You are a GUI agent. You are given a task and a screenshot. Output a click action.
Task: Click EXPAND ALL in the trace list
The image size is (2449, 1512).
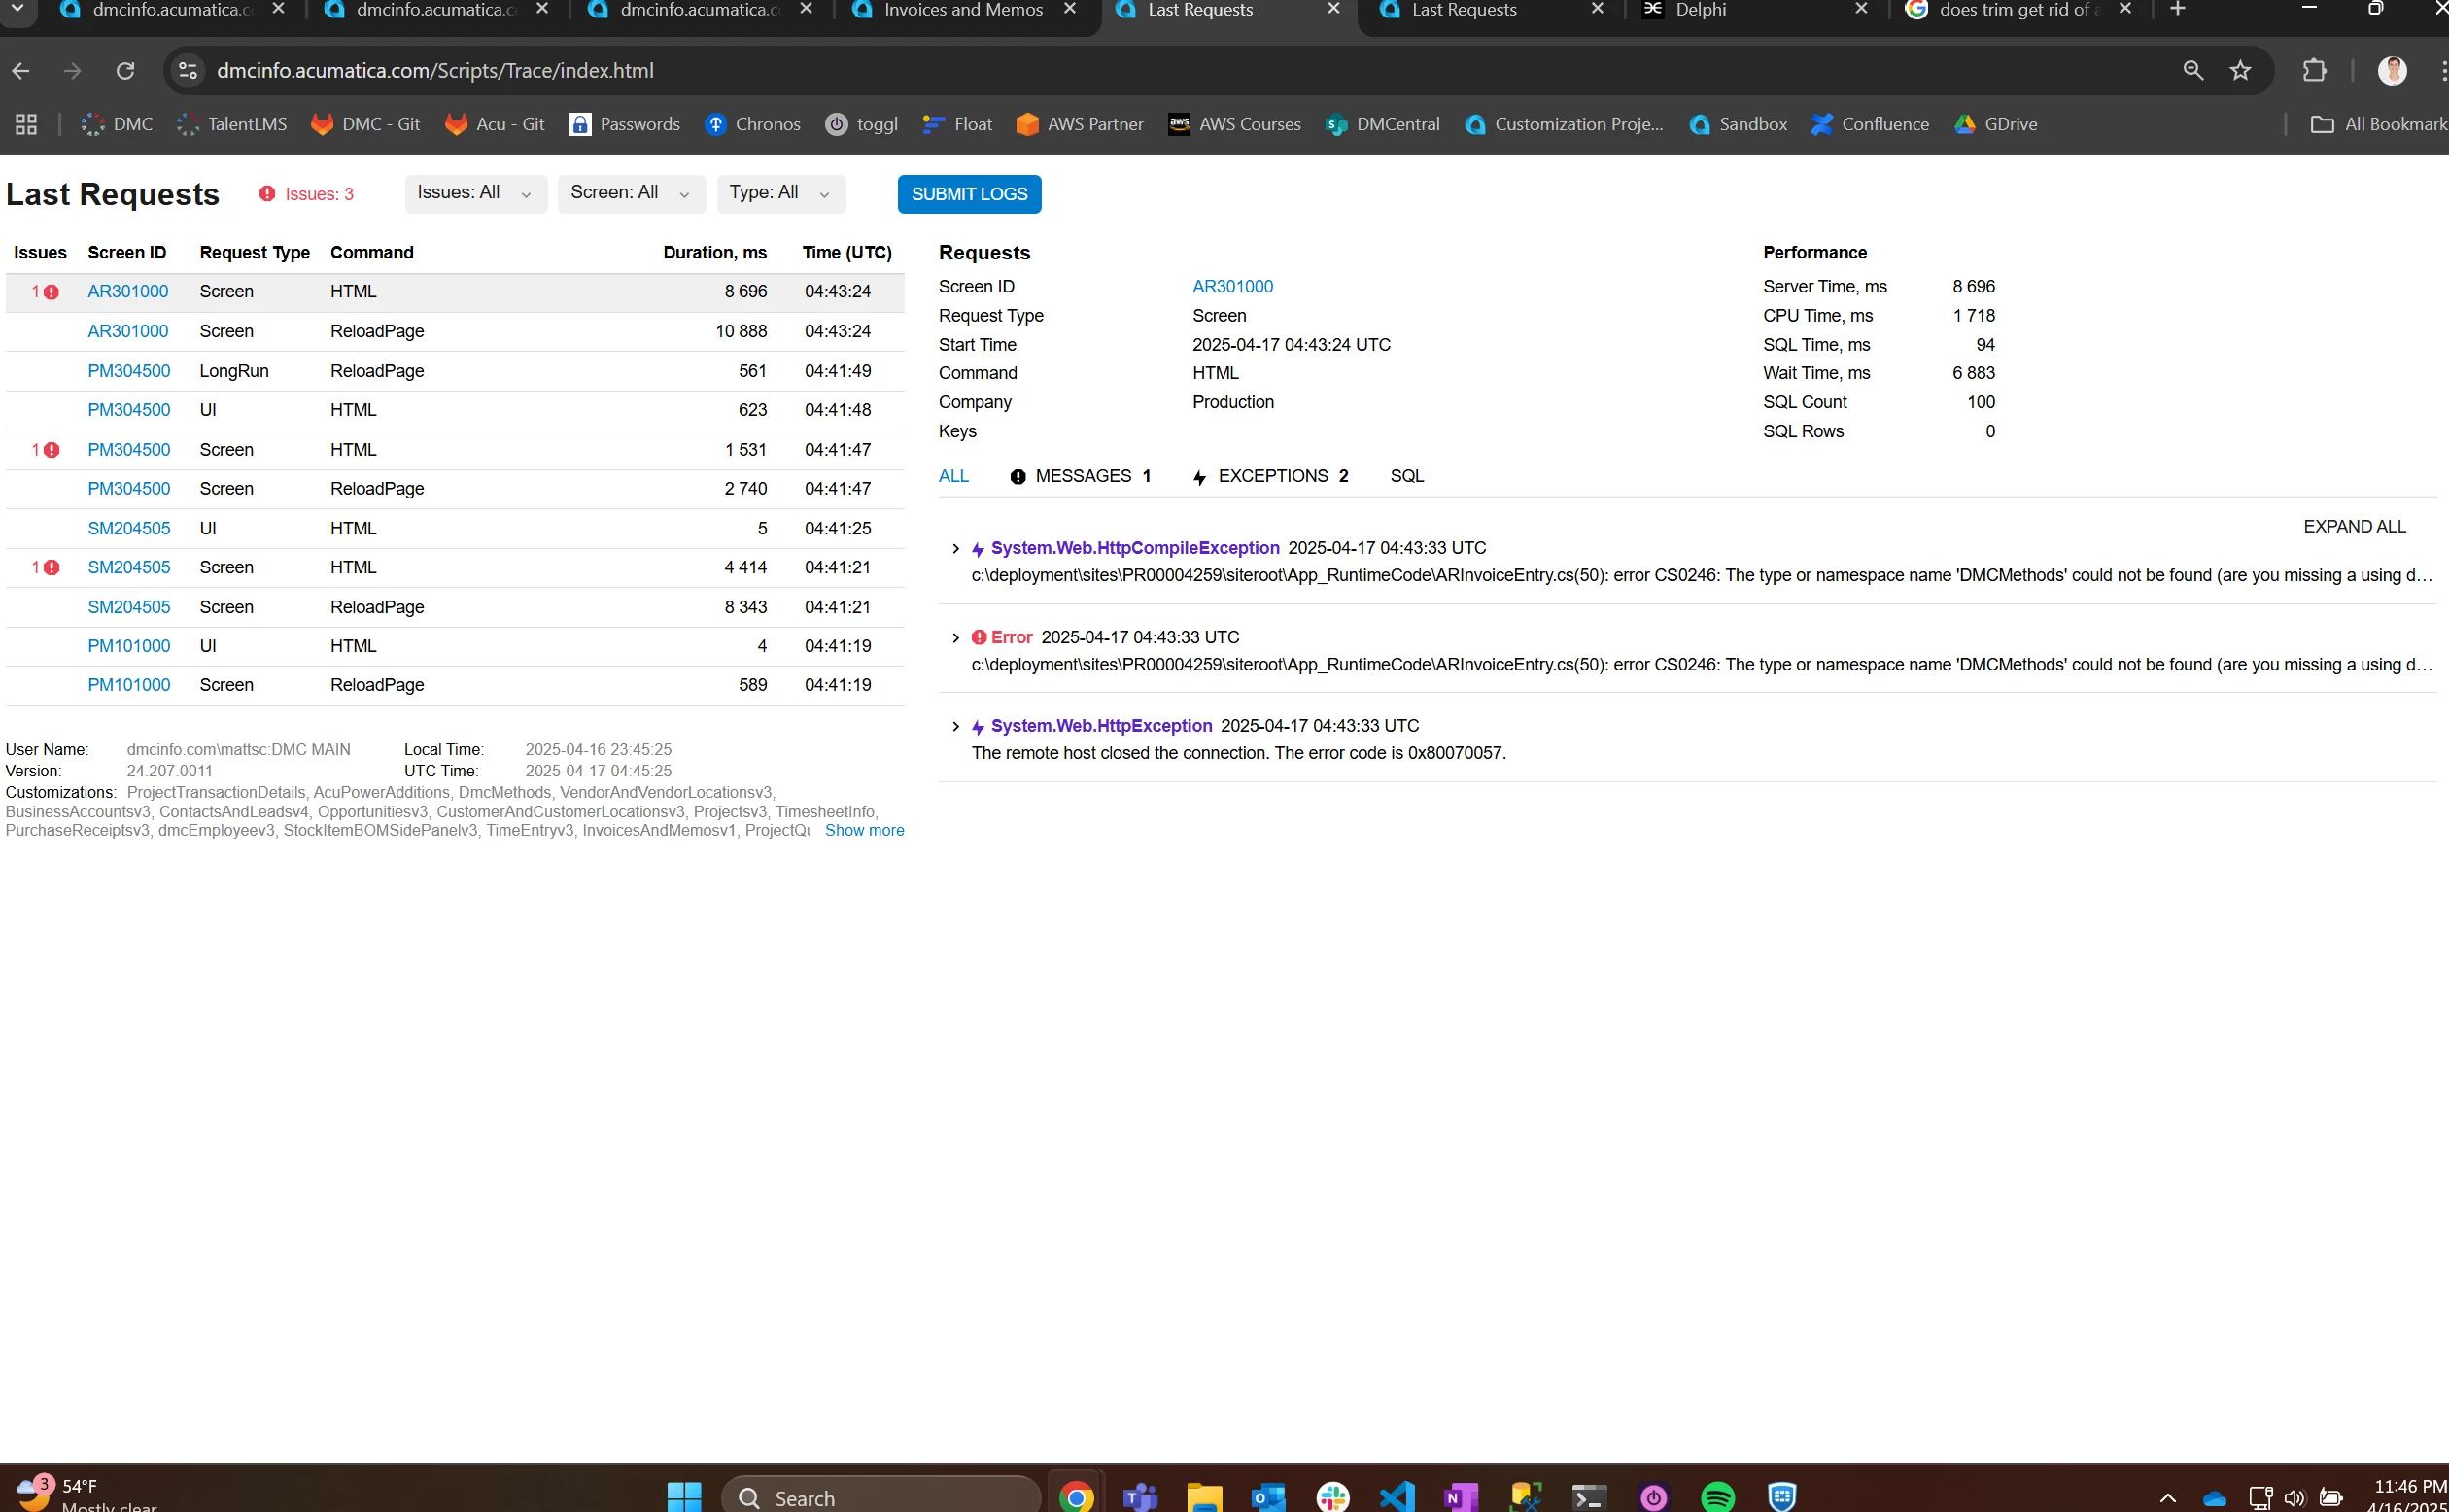[x=2354, y=527]
